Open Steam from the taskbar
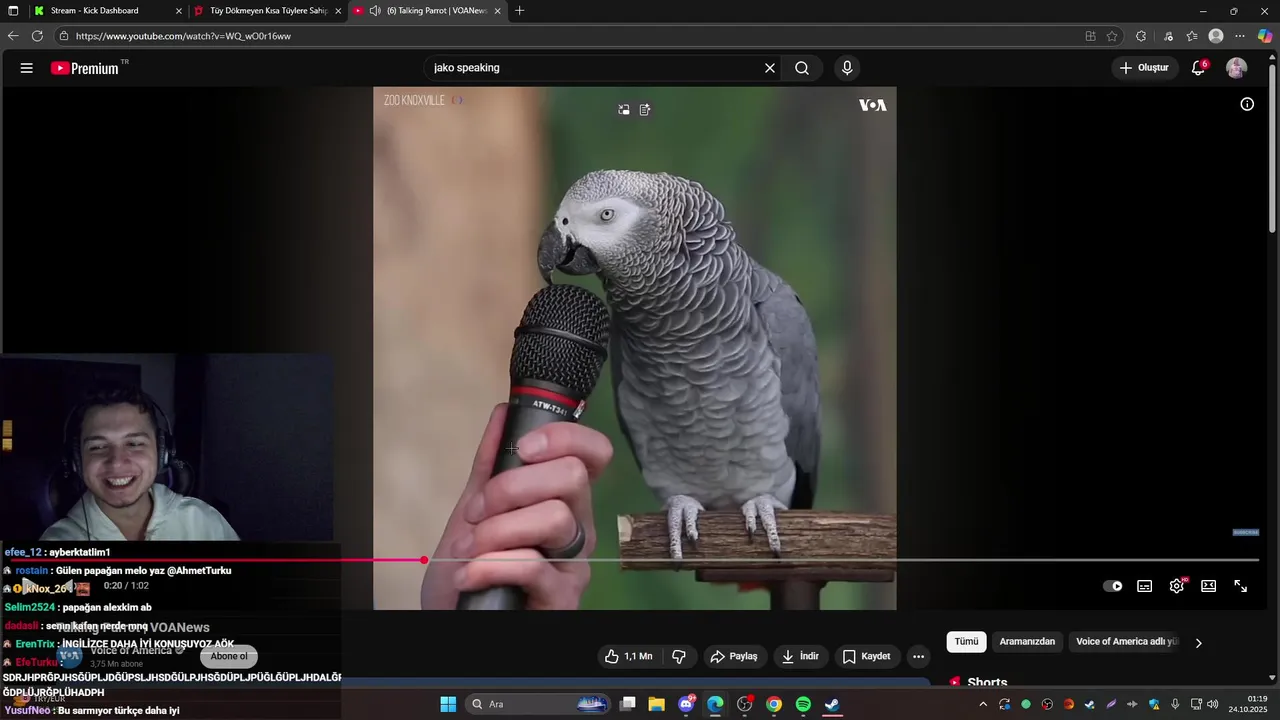This screenshot has height=720, width=1280. tap(832, 704)
